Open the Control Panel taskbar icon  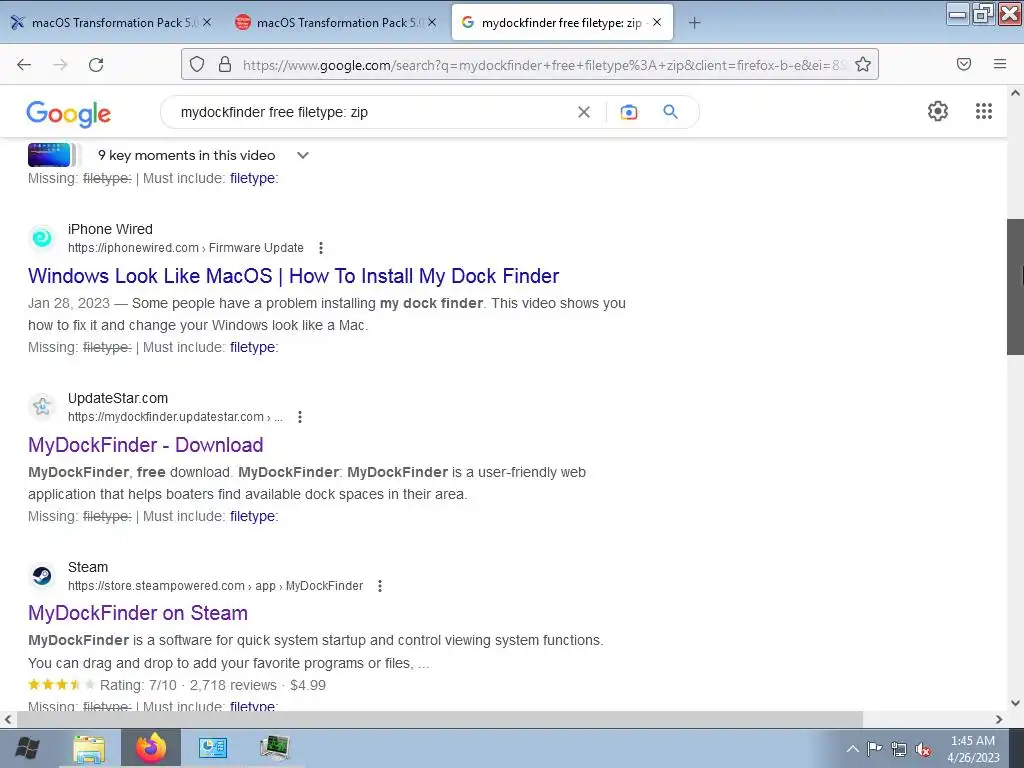click(x=212, y=748)
